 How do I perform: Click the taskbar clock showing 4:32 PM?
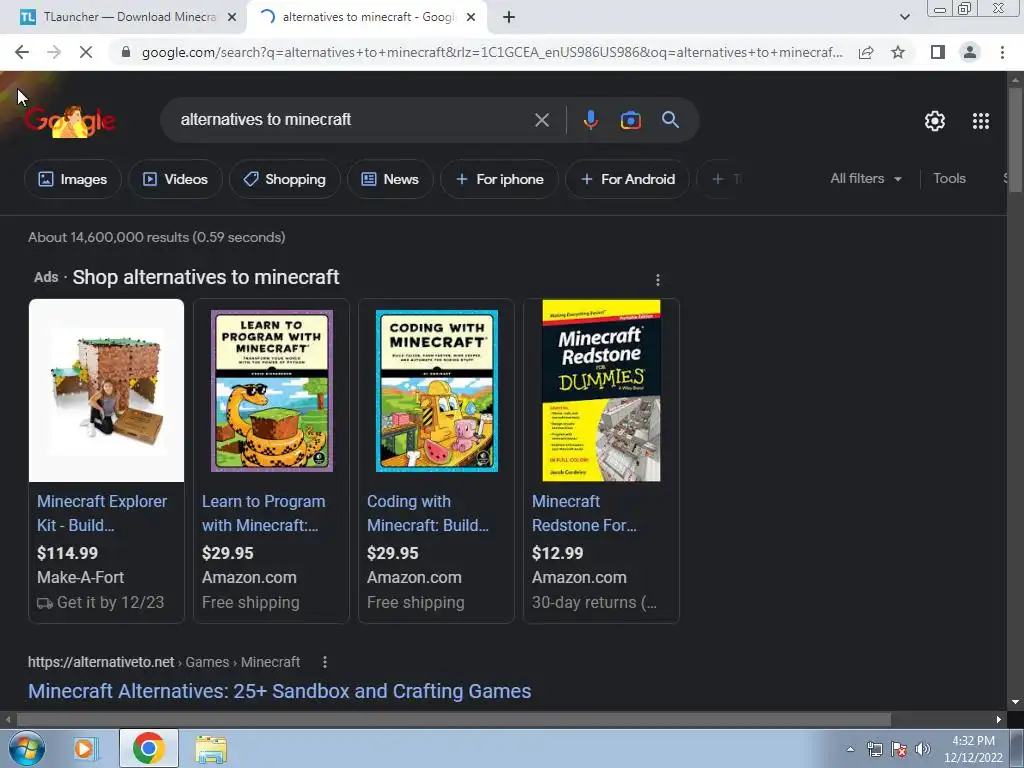pyautogui.click(x=973, y=749)
